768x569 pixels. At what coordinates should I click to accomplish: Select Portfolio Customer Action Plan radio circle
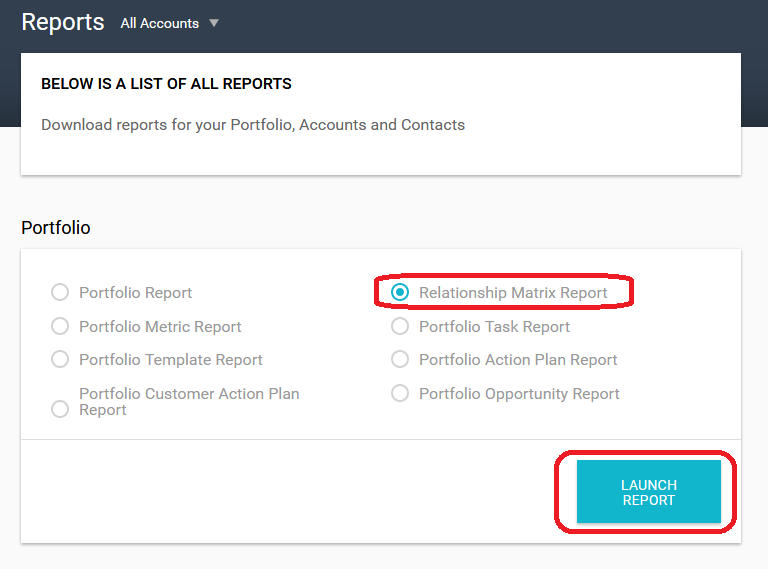click(x=60, y=409)
